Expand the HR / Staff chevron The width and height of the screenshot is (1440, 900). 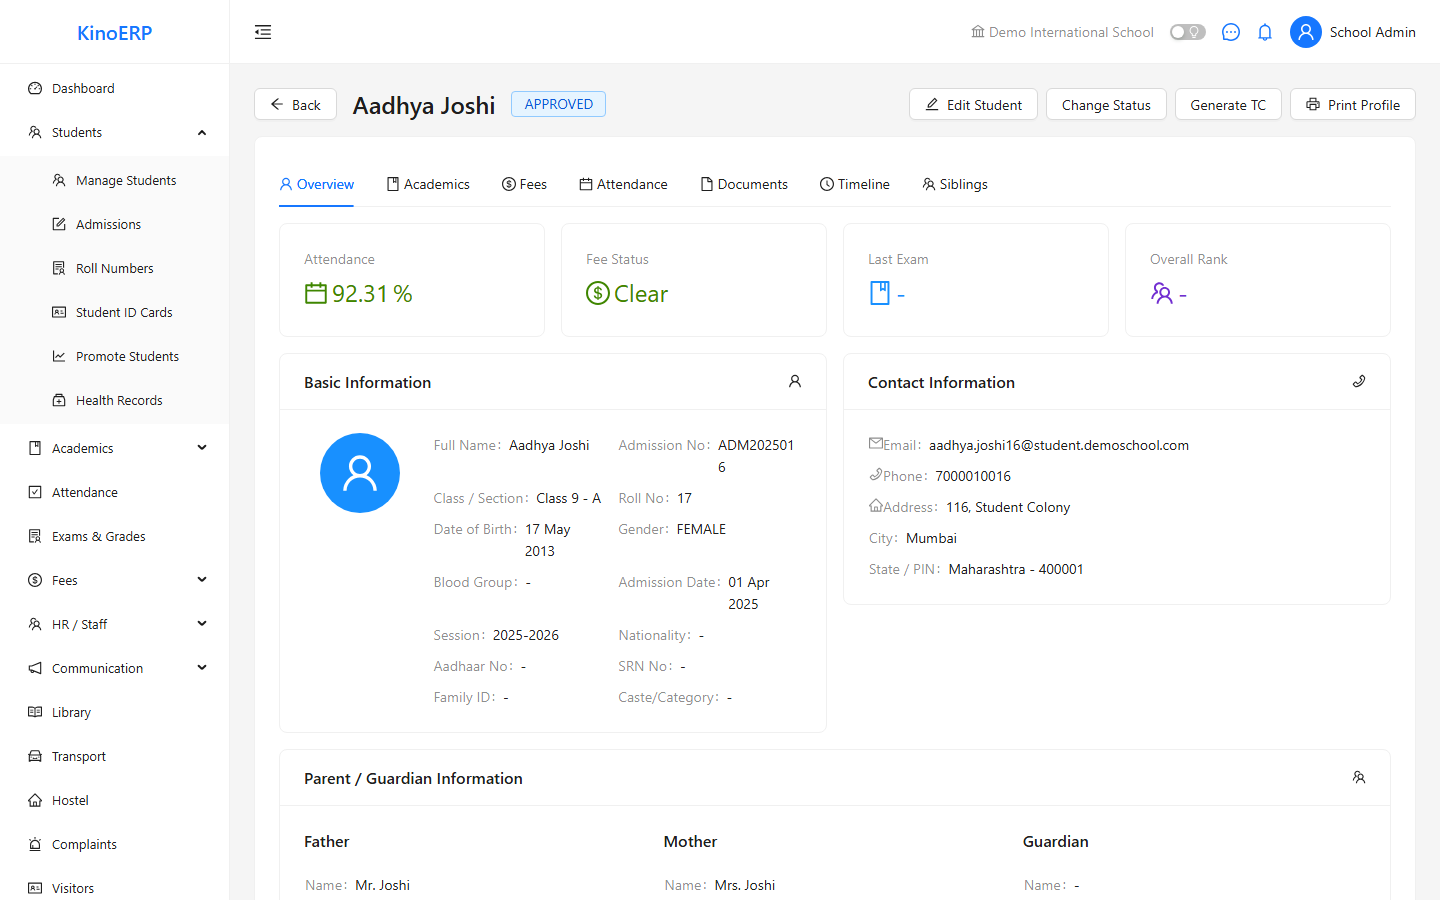[x=202, y=624]
